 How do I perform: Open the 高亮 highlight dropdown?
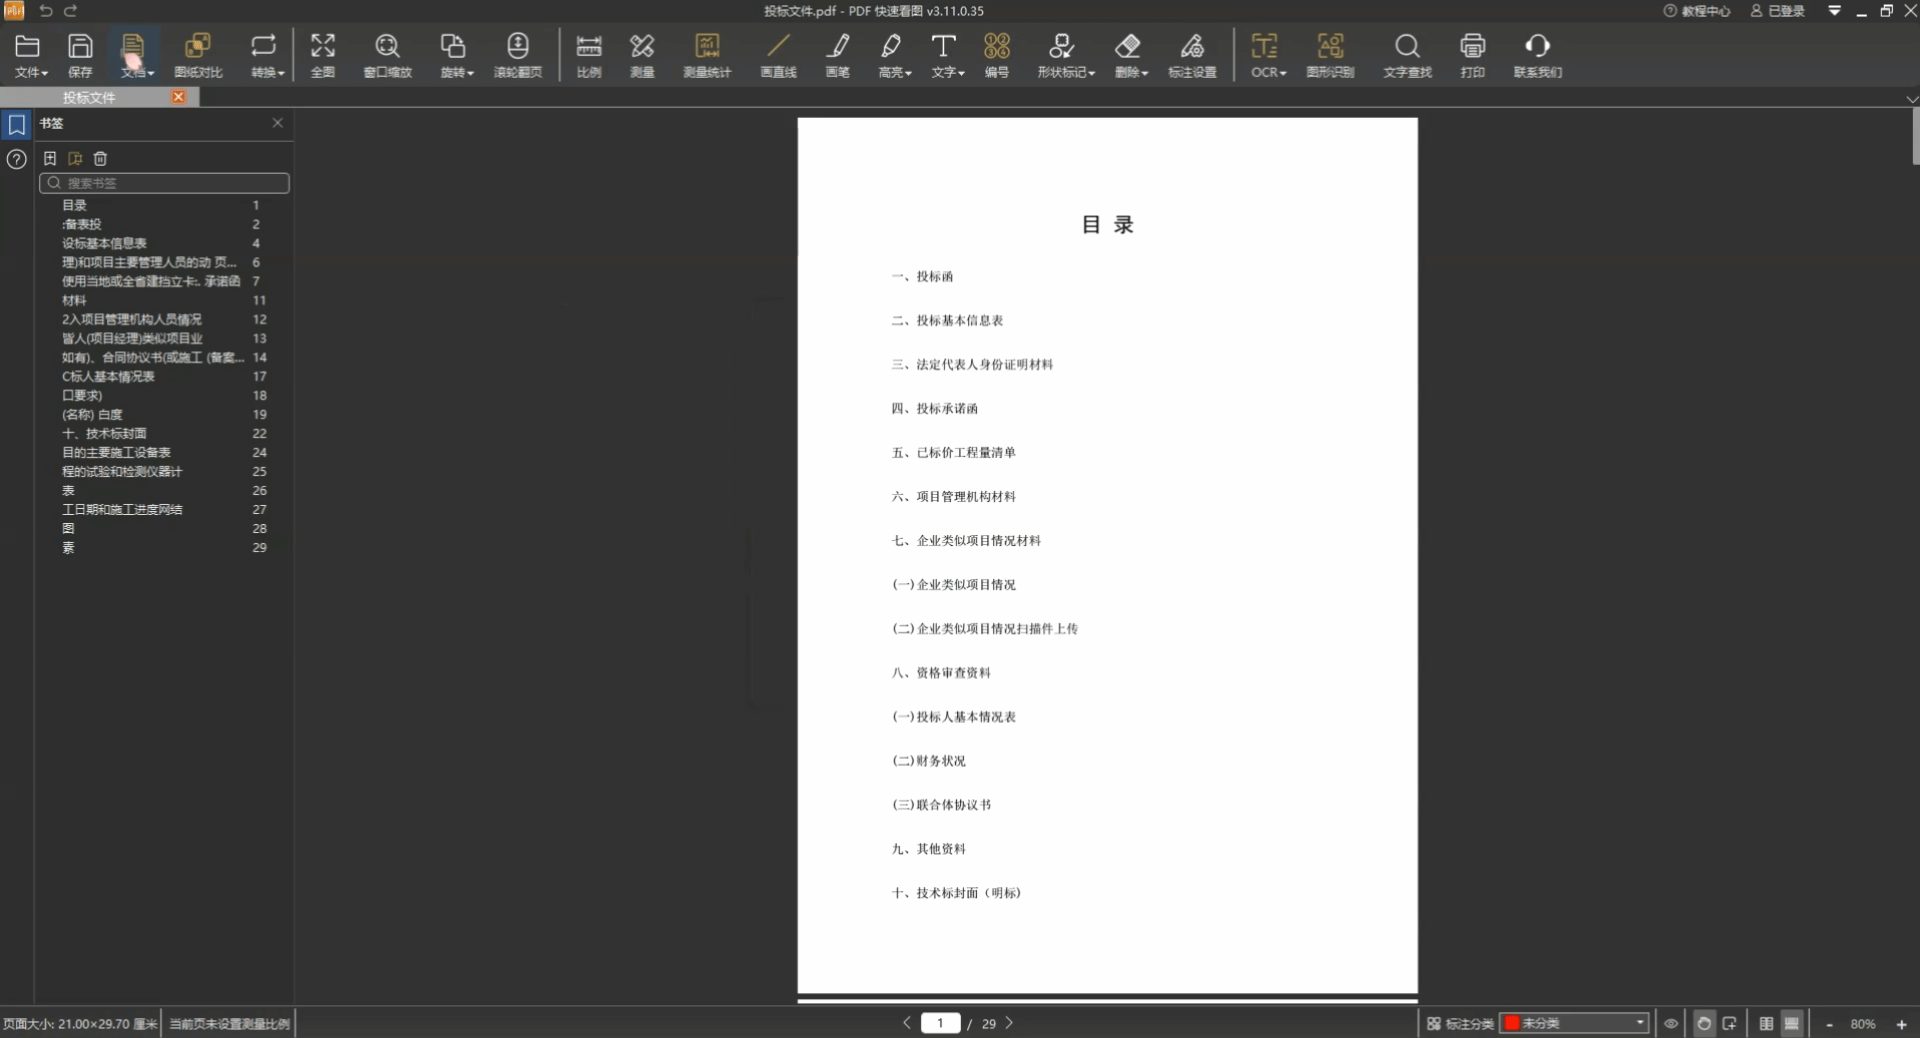pos(894,55)
